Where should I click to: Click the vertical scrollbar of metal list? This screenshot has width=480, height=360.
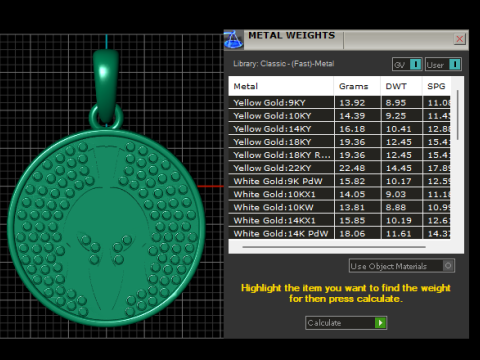pyautogui.click(x=458, y=115)
